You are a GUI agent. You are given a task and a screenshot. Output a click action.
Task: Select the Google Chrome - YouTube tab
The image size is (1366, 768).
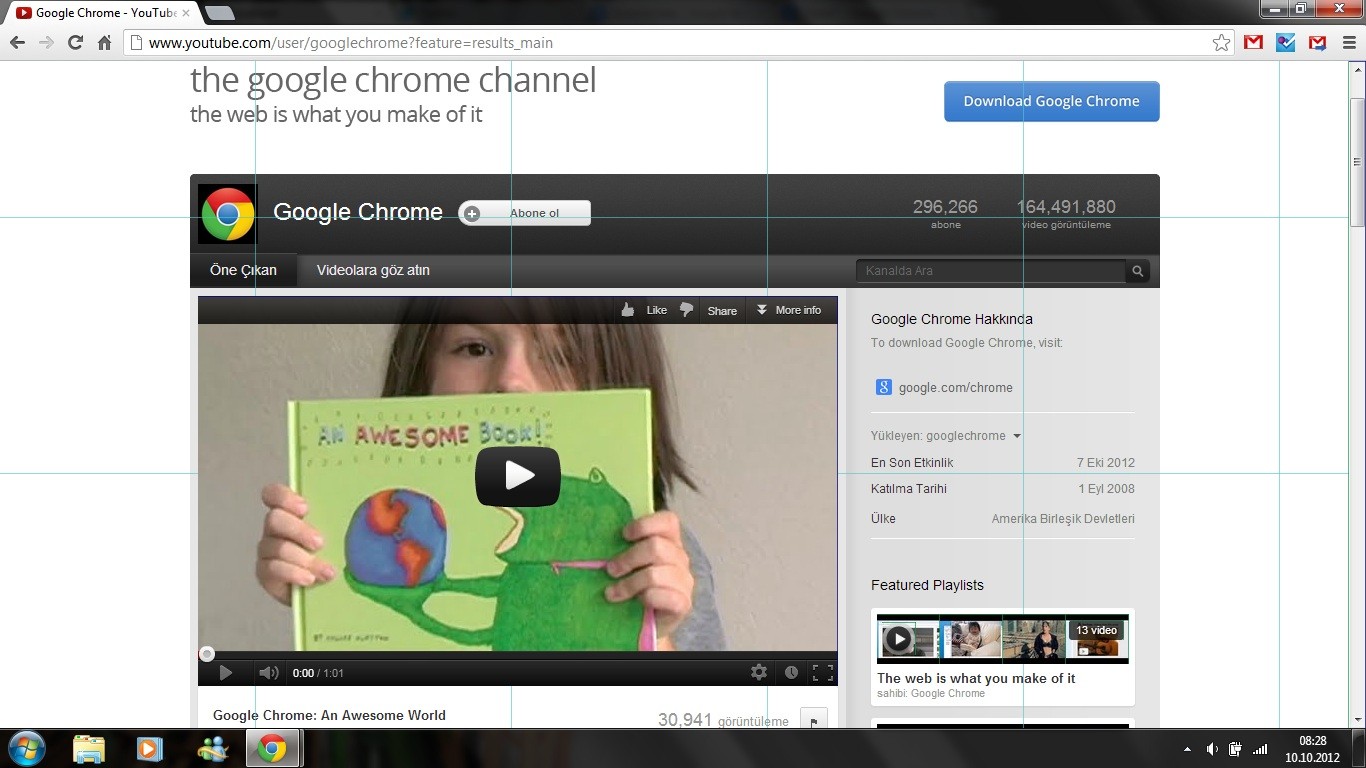[98, 13]
